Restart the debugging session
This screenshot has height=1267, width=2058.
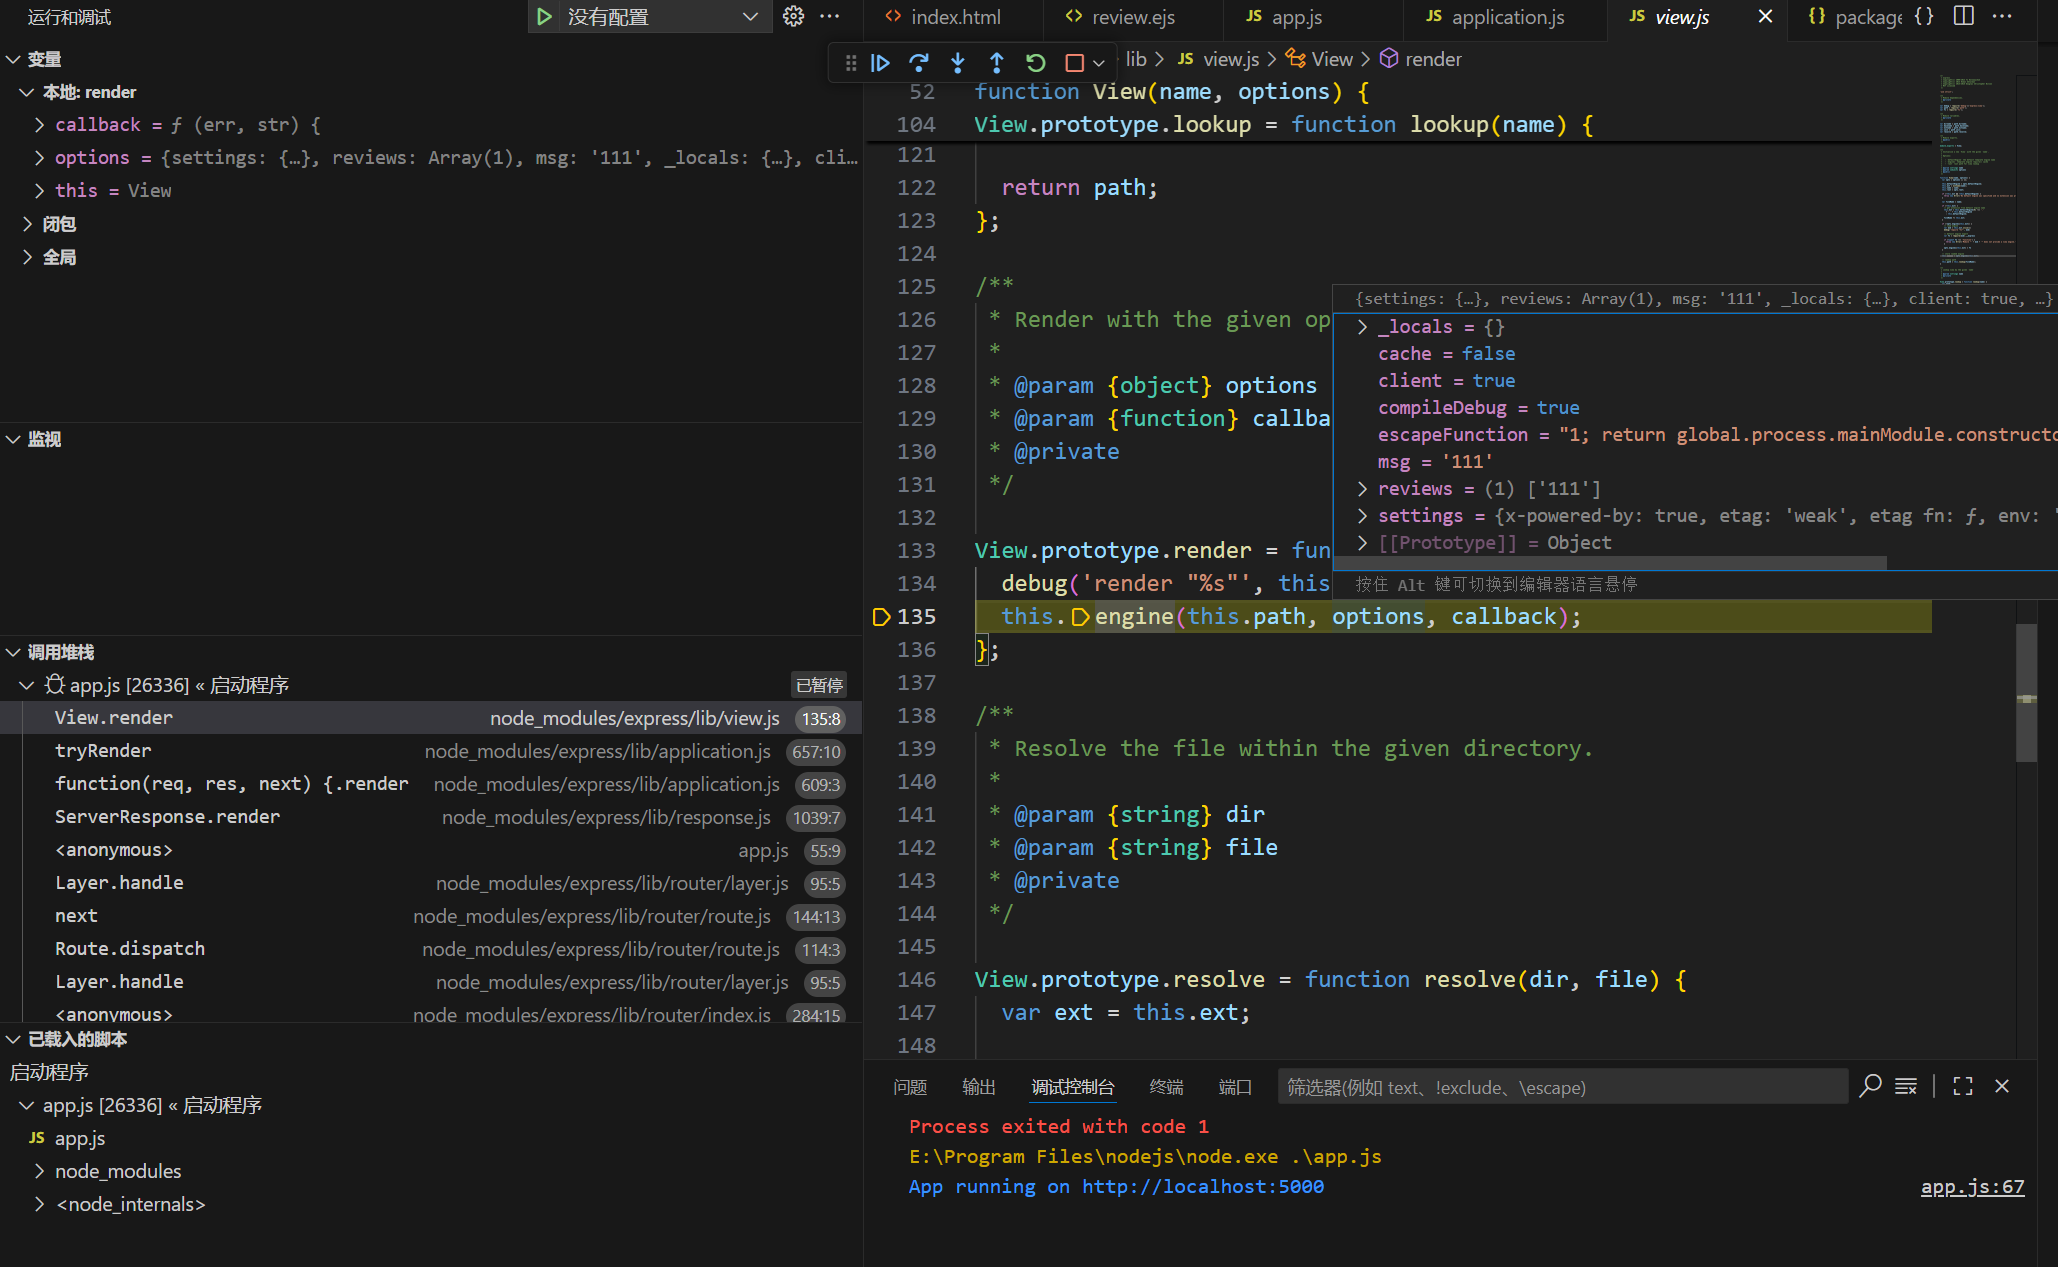1035,63
